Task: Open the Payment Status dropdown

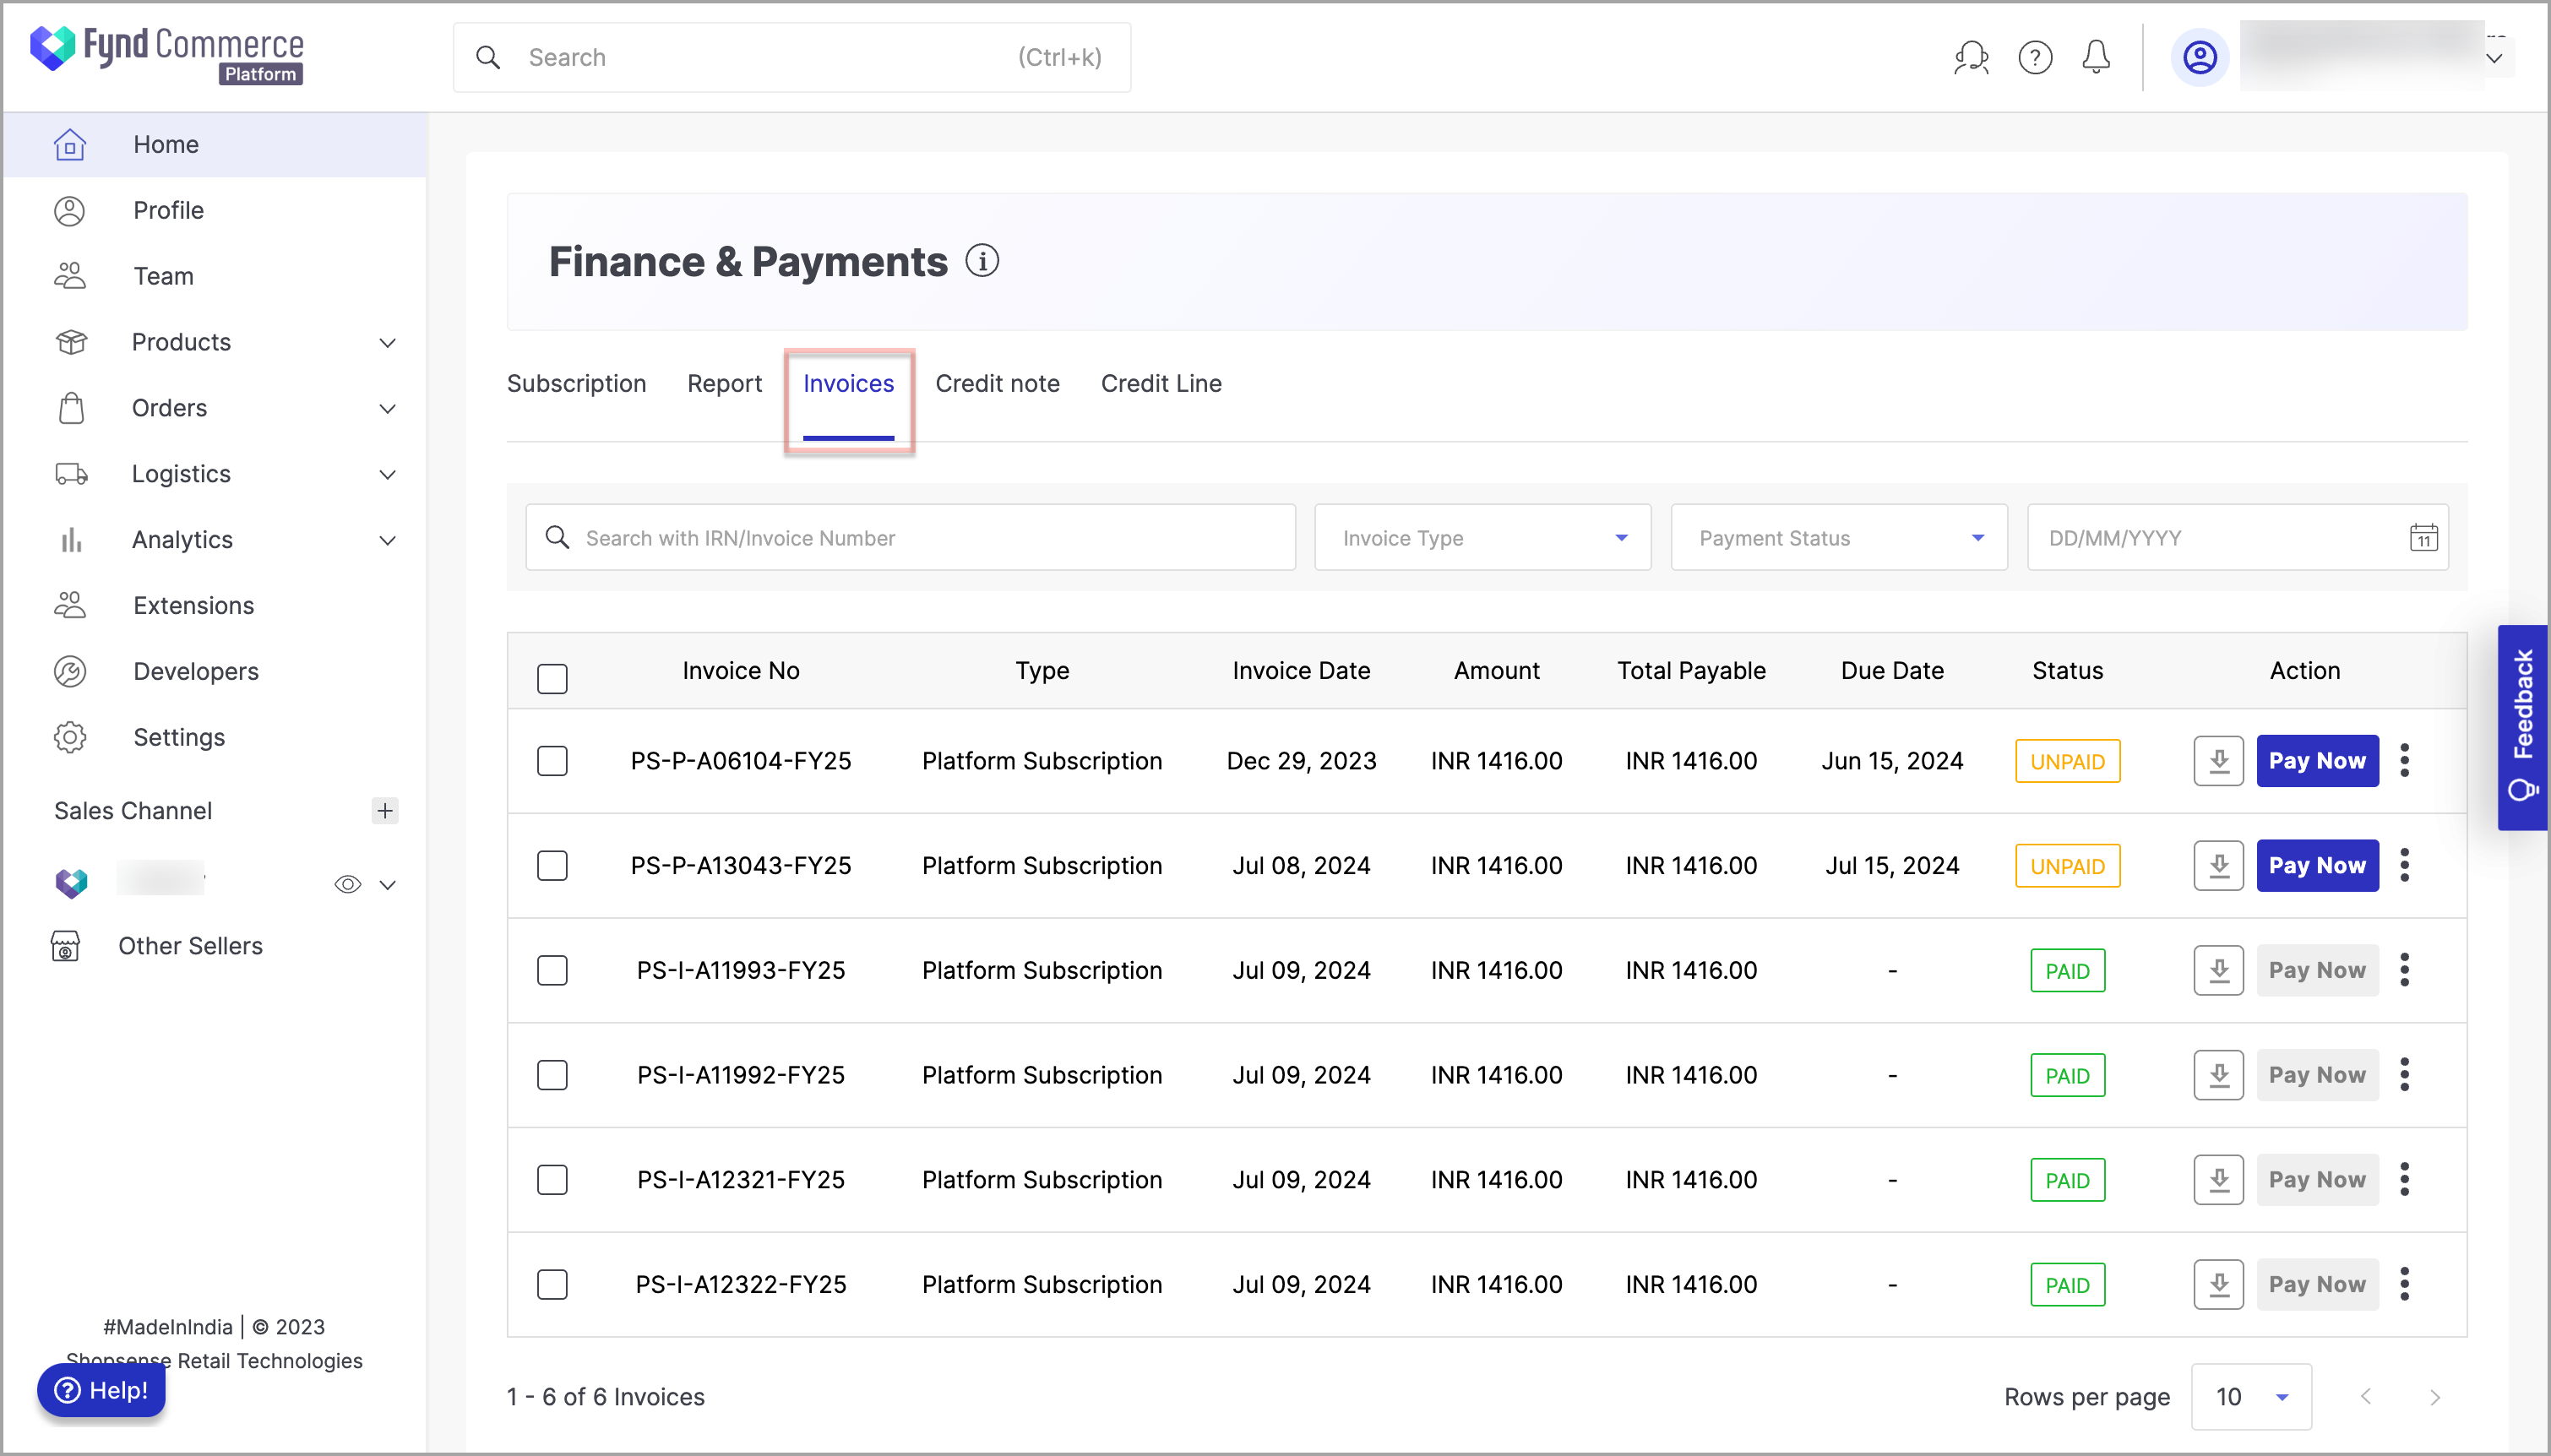Action: tap(1838, 538)
